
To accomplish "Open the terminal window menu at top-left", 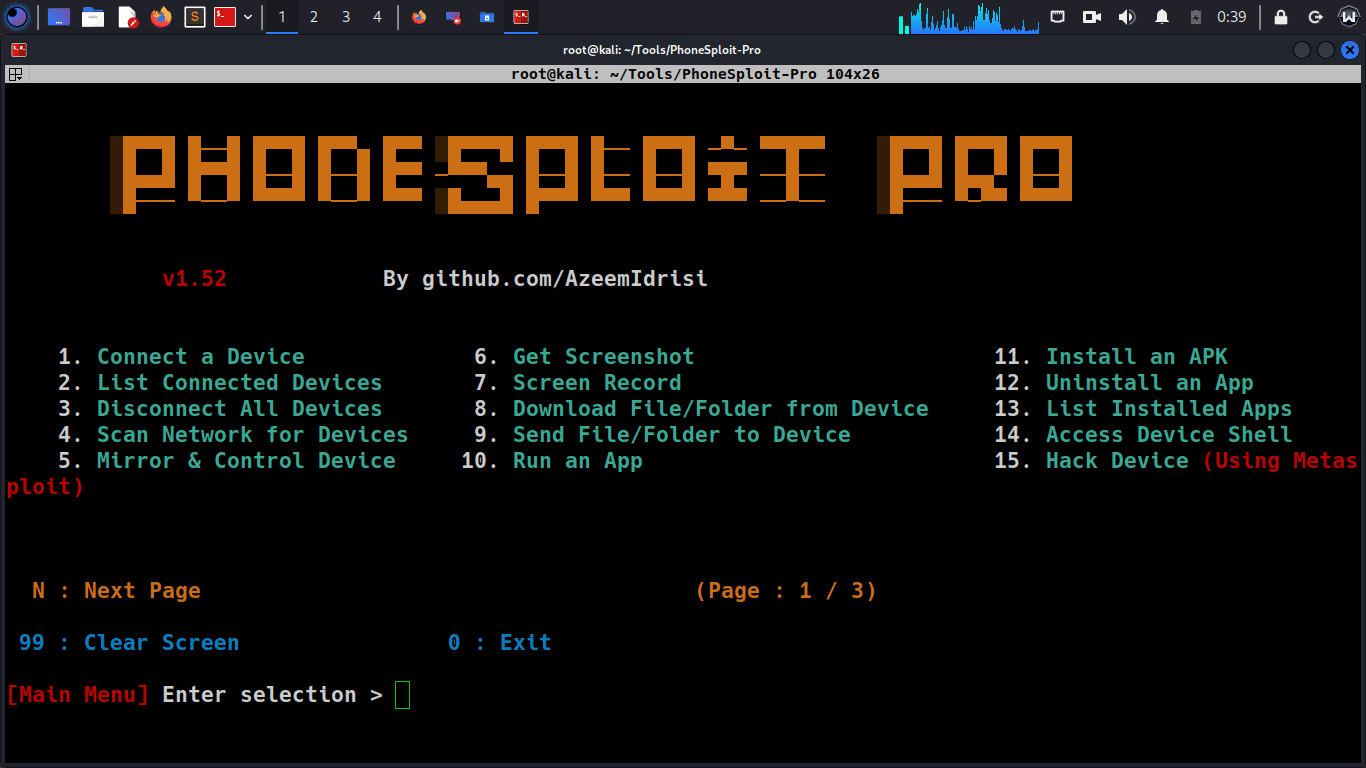I will pyautogui.click(x=15, y=73).
